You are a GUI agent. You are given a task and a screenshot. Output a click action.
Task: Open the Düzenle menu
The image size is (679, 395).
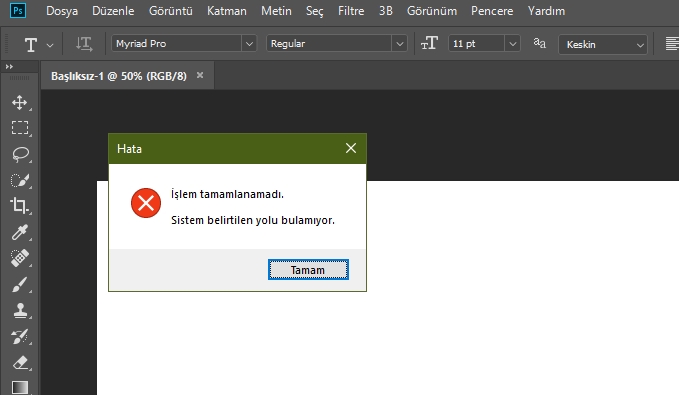point(113,11)
